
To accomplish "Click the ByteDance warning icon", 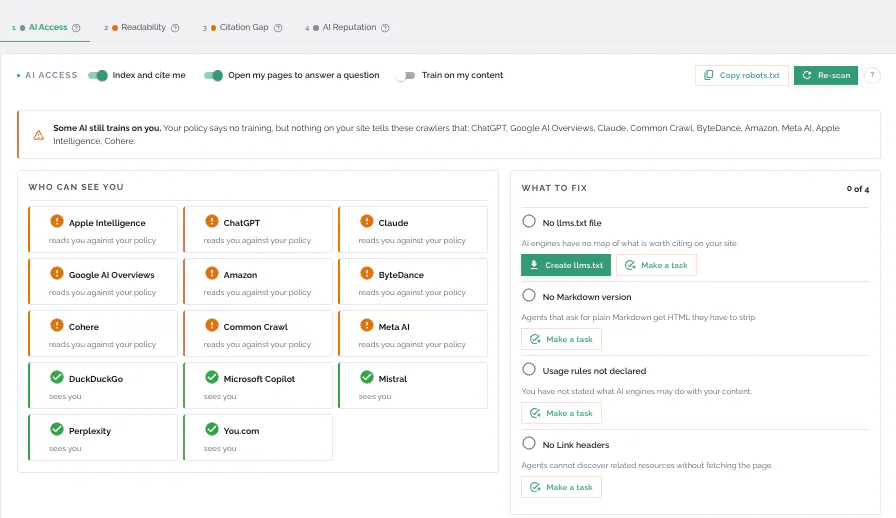I will coord(367,273).
